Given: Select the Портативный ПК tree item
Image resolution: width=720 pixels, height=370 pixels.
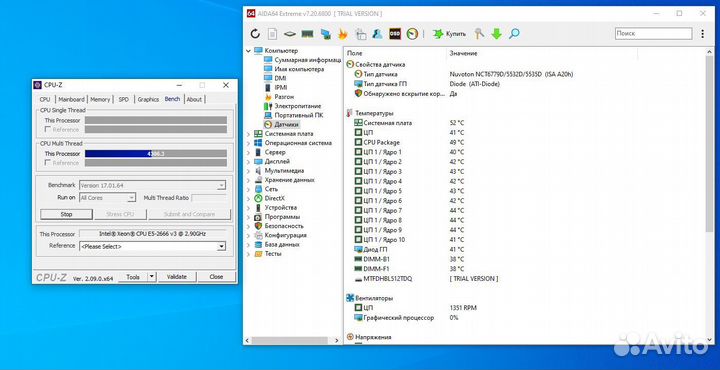Looking at the screenshot, I should pos(298,115).
